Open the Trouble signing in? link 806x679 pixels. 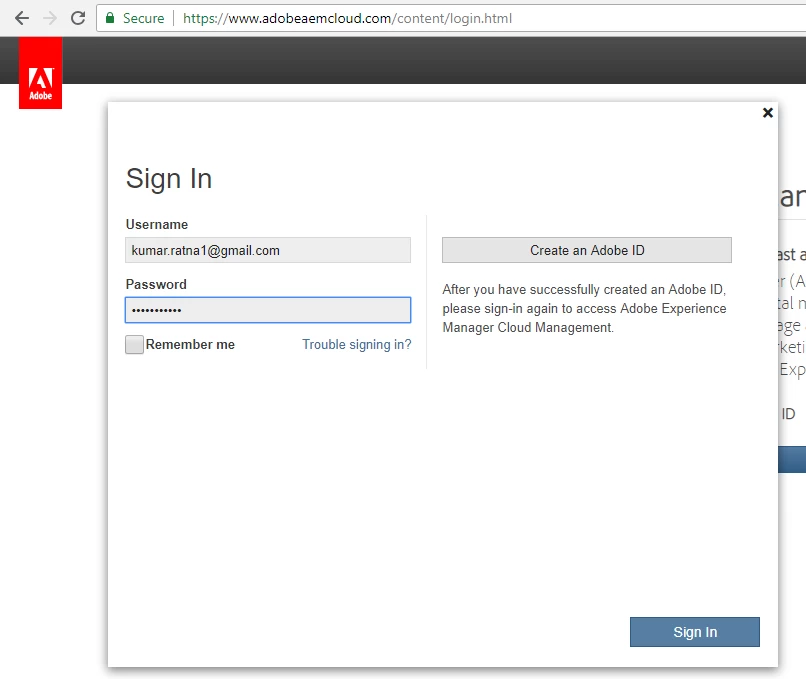[x=357, y=344]
